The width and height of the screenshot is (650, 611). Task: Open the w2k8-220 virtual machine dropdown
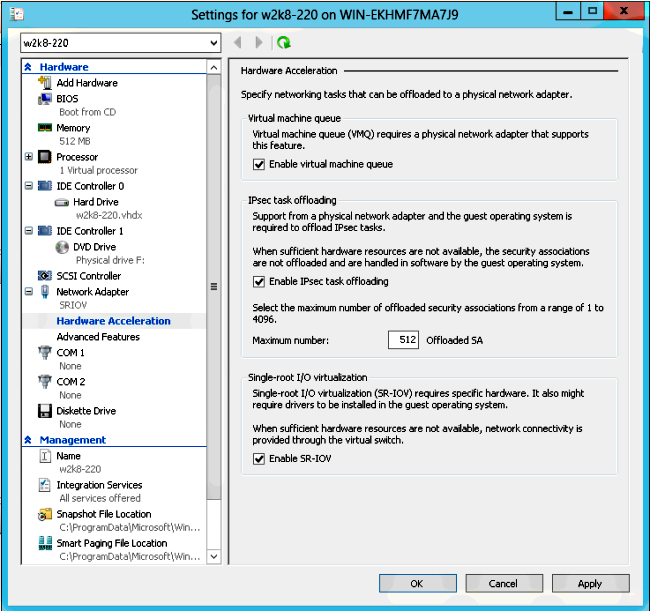pyautogui.click(x=213, y=43)
